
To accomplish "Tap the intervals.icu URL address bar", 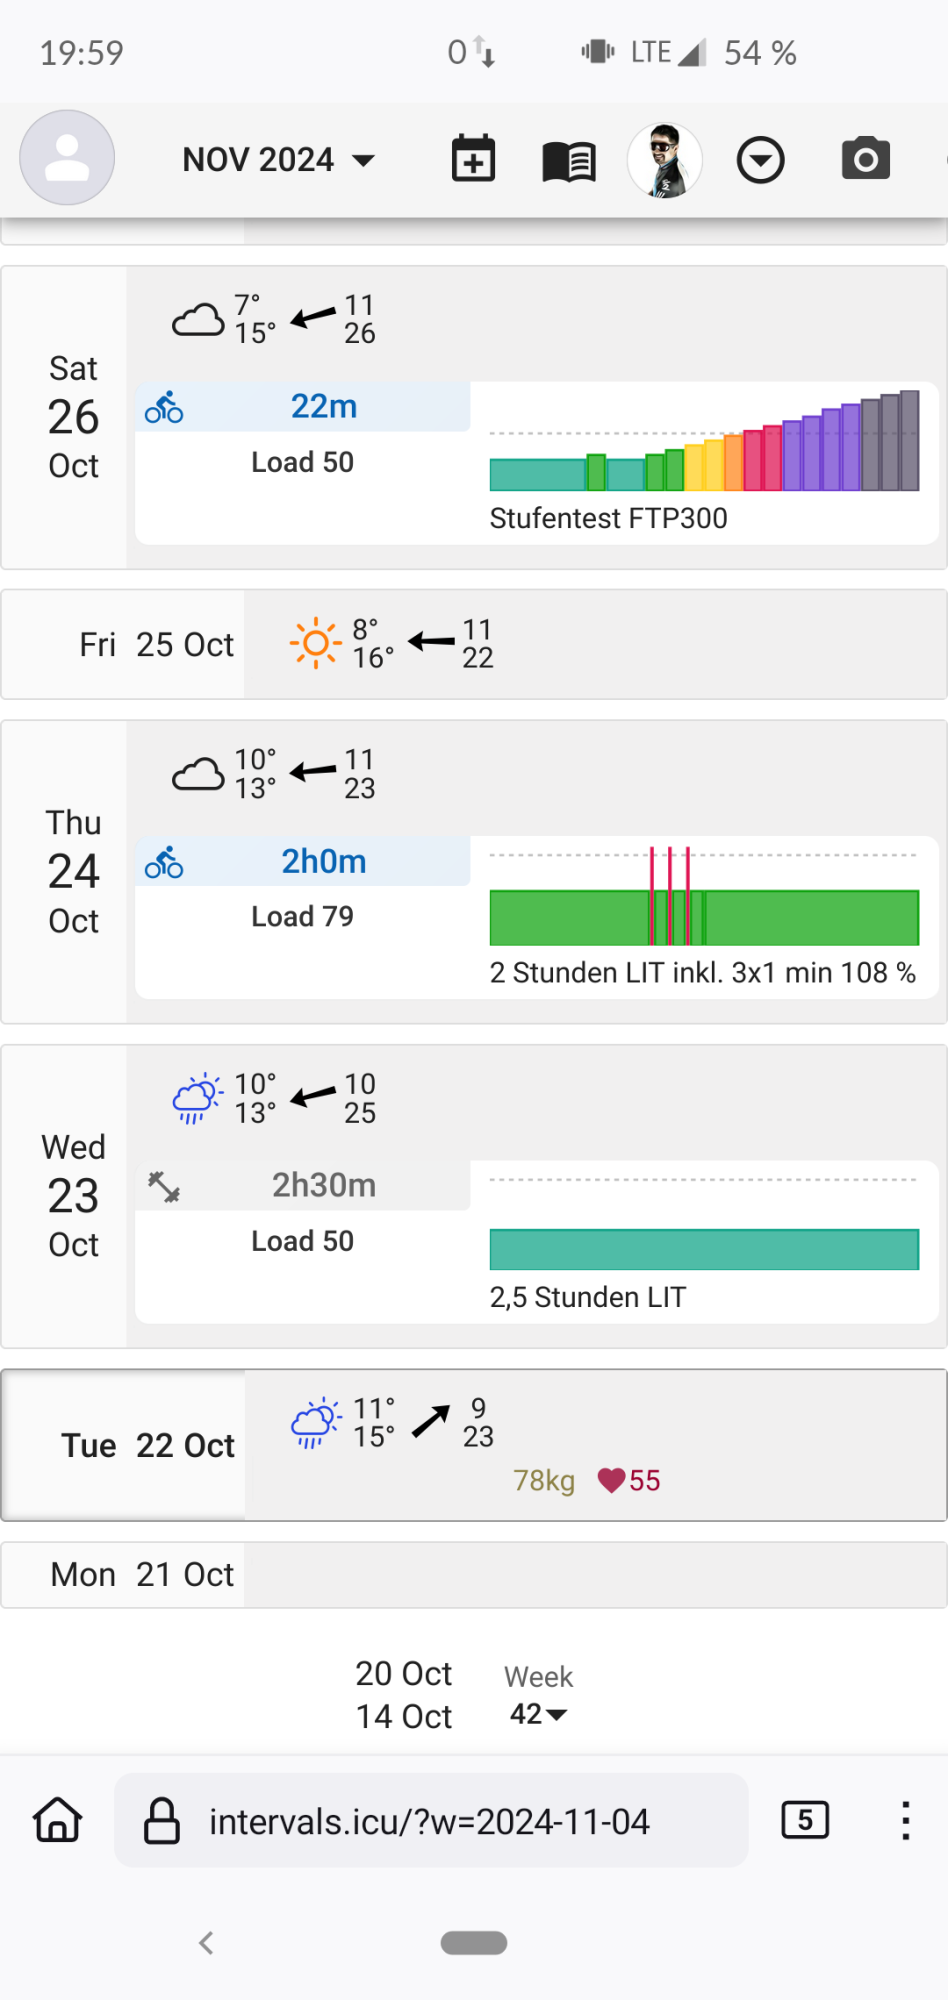I will click(x=430, y=1821).
